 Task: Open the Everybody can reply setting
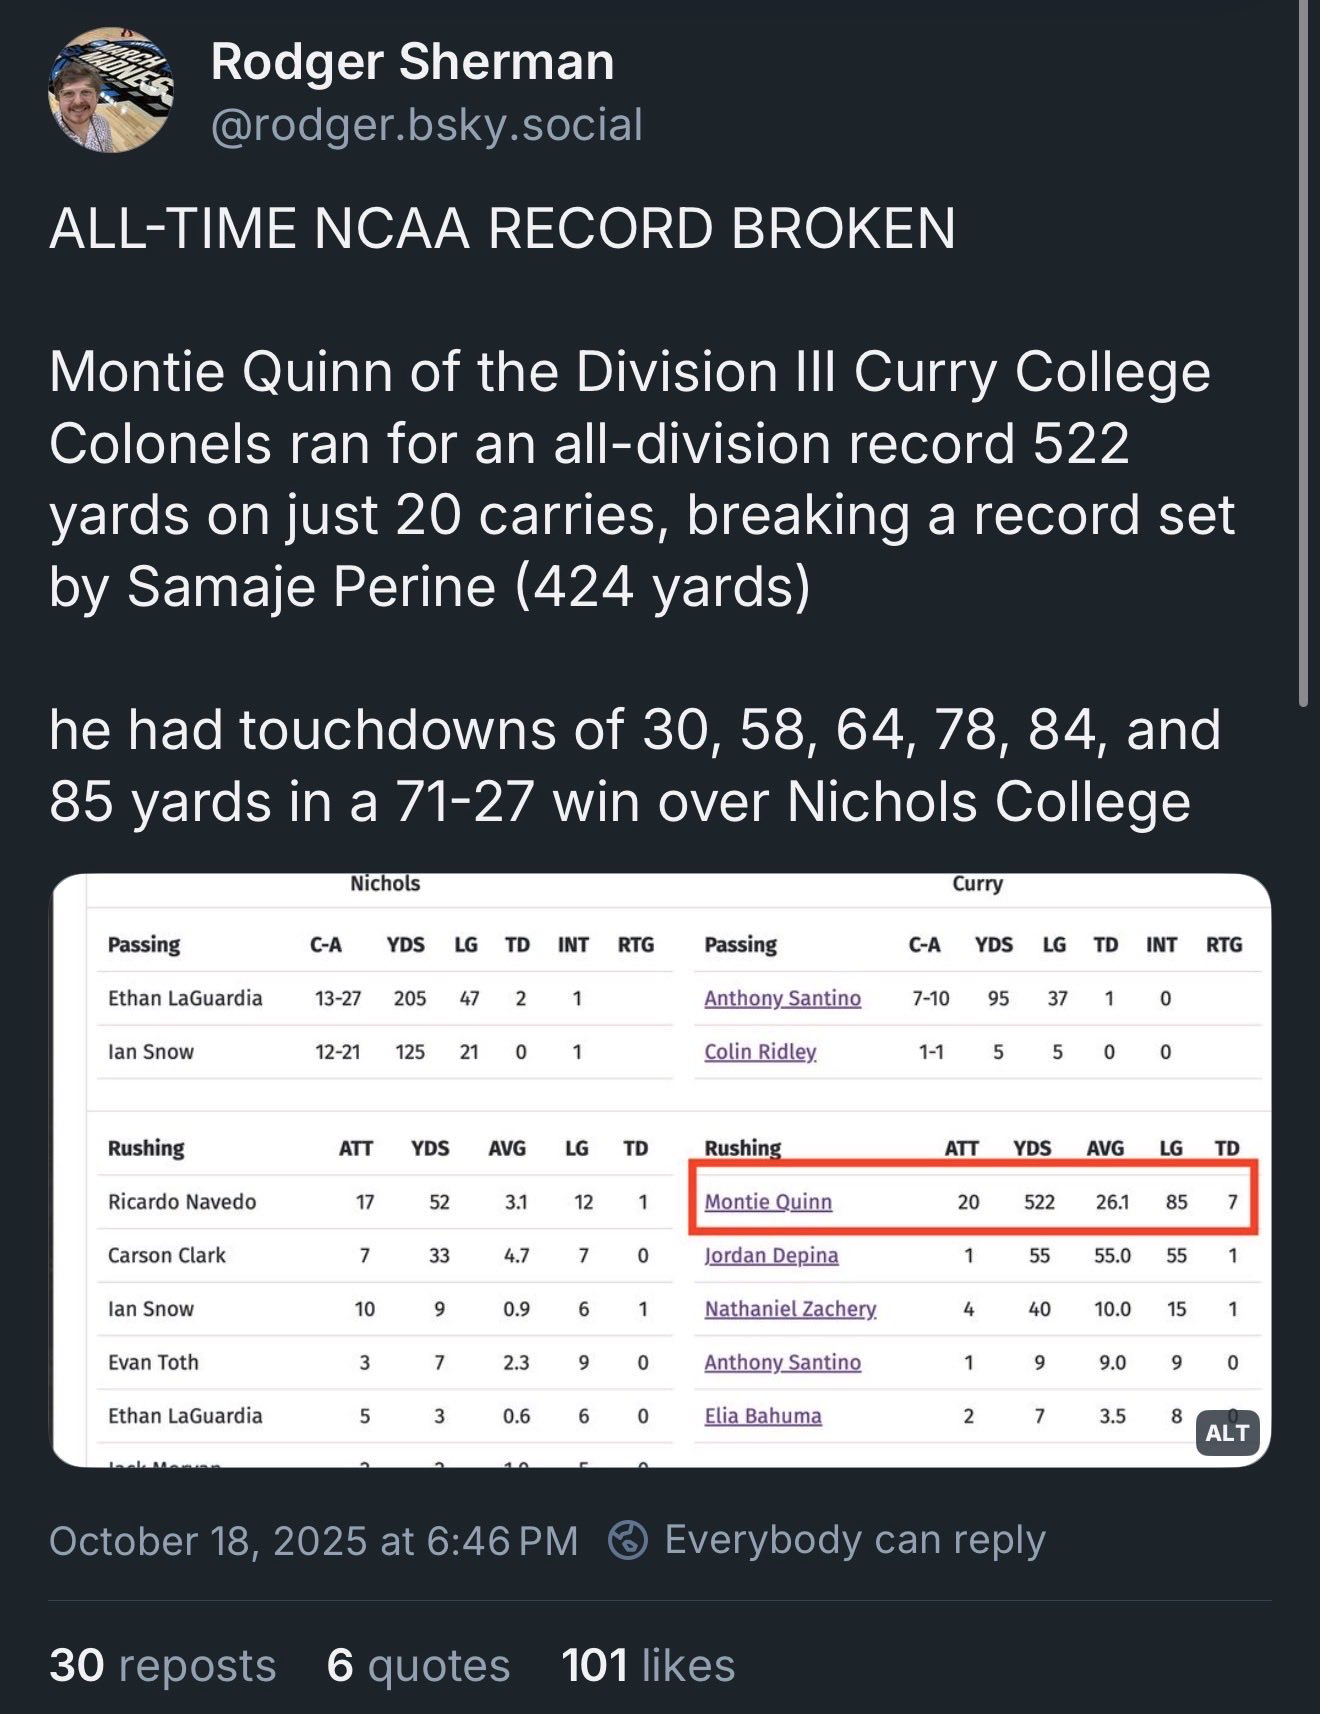[x=854, y=1540]
